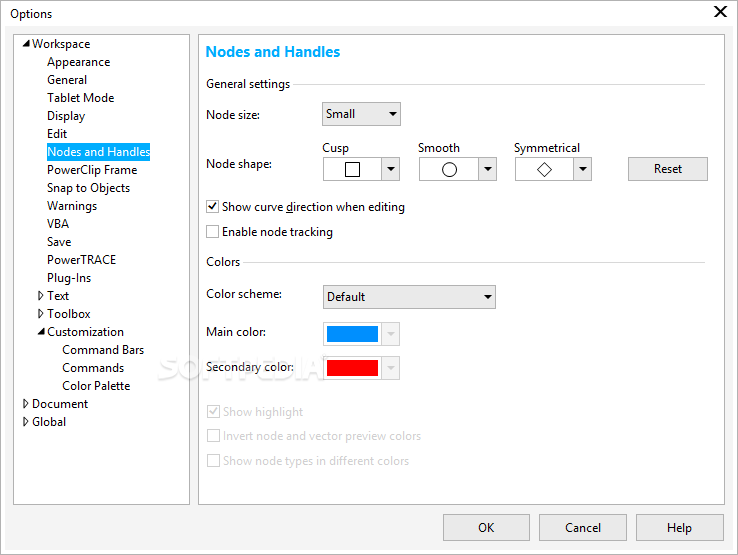The height and width of the screenshot is (555, 738).
Task: Click the Symmetrical diamond node shape icon
Action: 544,169
